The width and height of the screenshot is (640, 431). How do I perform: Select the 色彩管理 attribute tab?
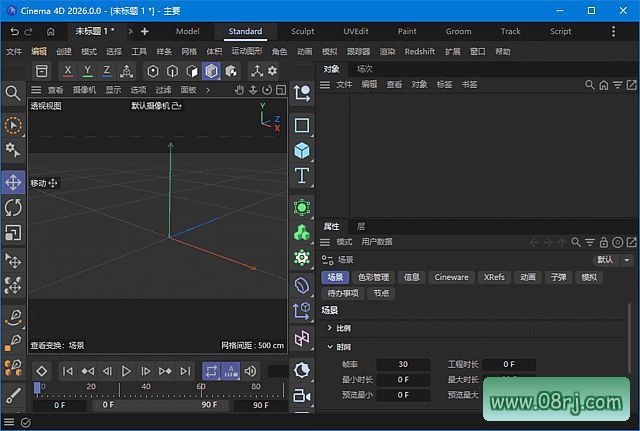(x=373, y=278)
